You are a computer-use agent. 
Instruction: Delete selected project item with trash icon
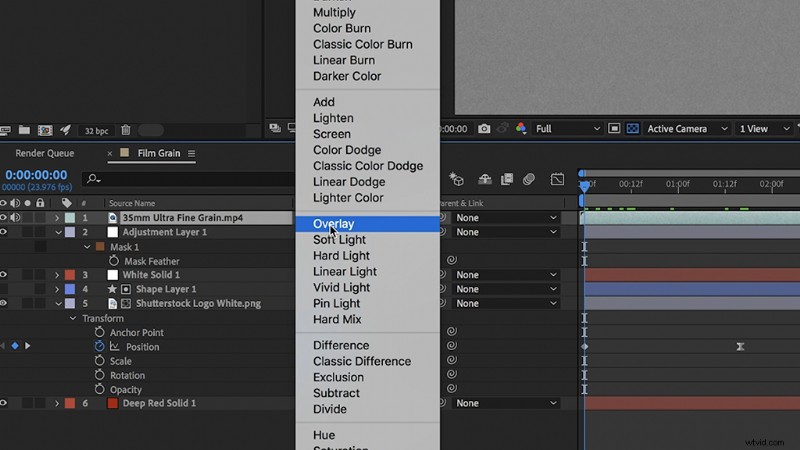(126, 130)
